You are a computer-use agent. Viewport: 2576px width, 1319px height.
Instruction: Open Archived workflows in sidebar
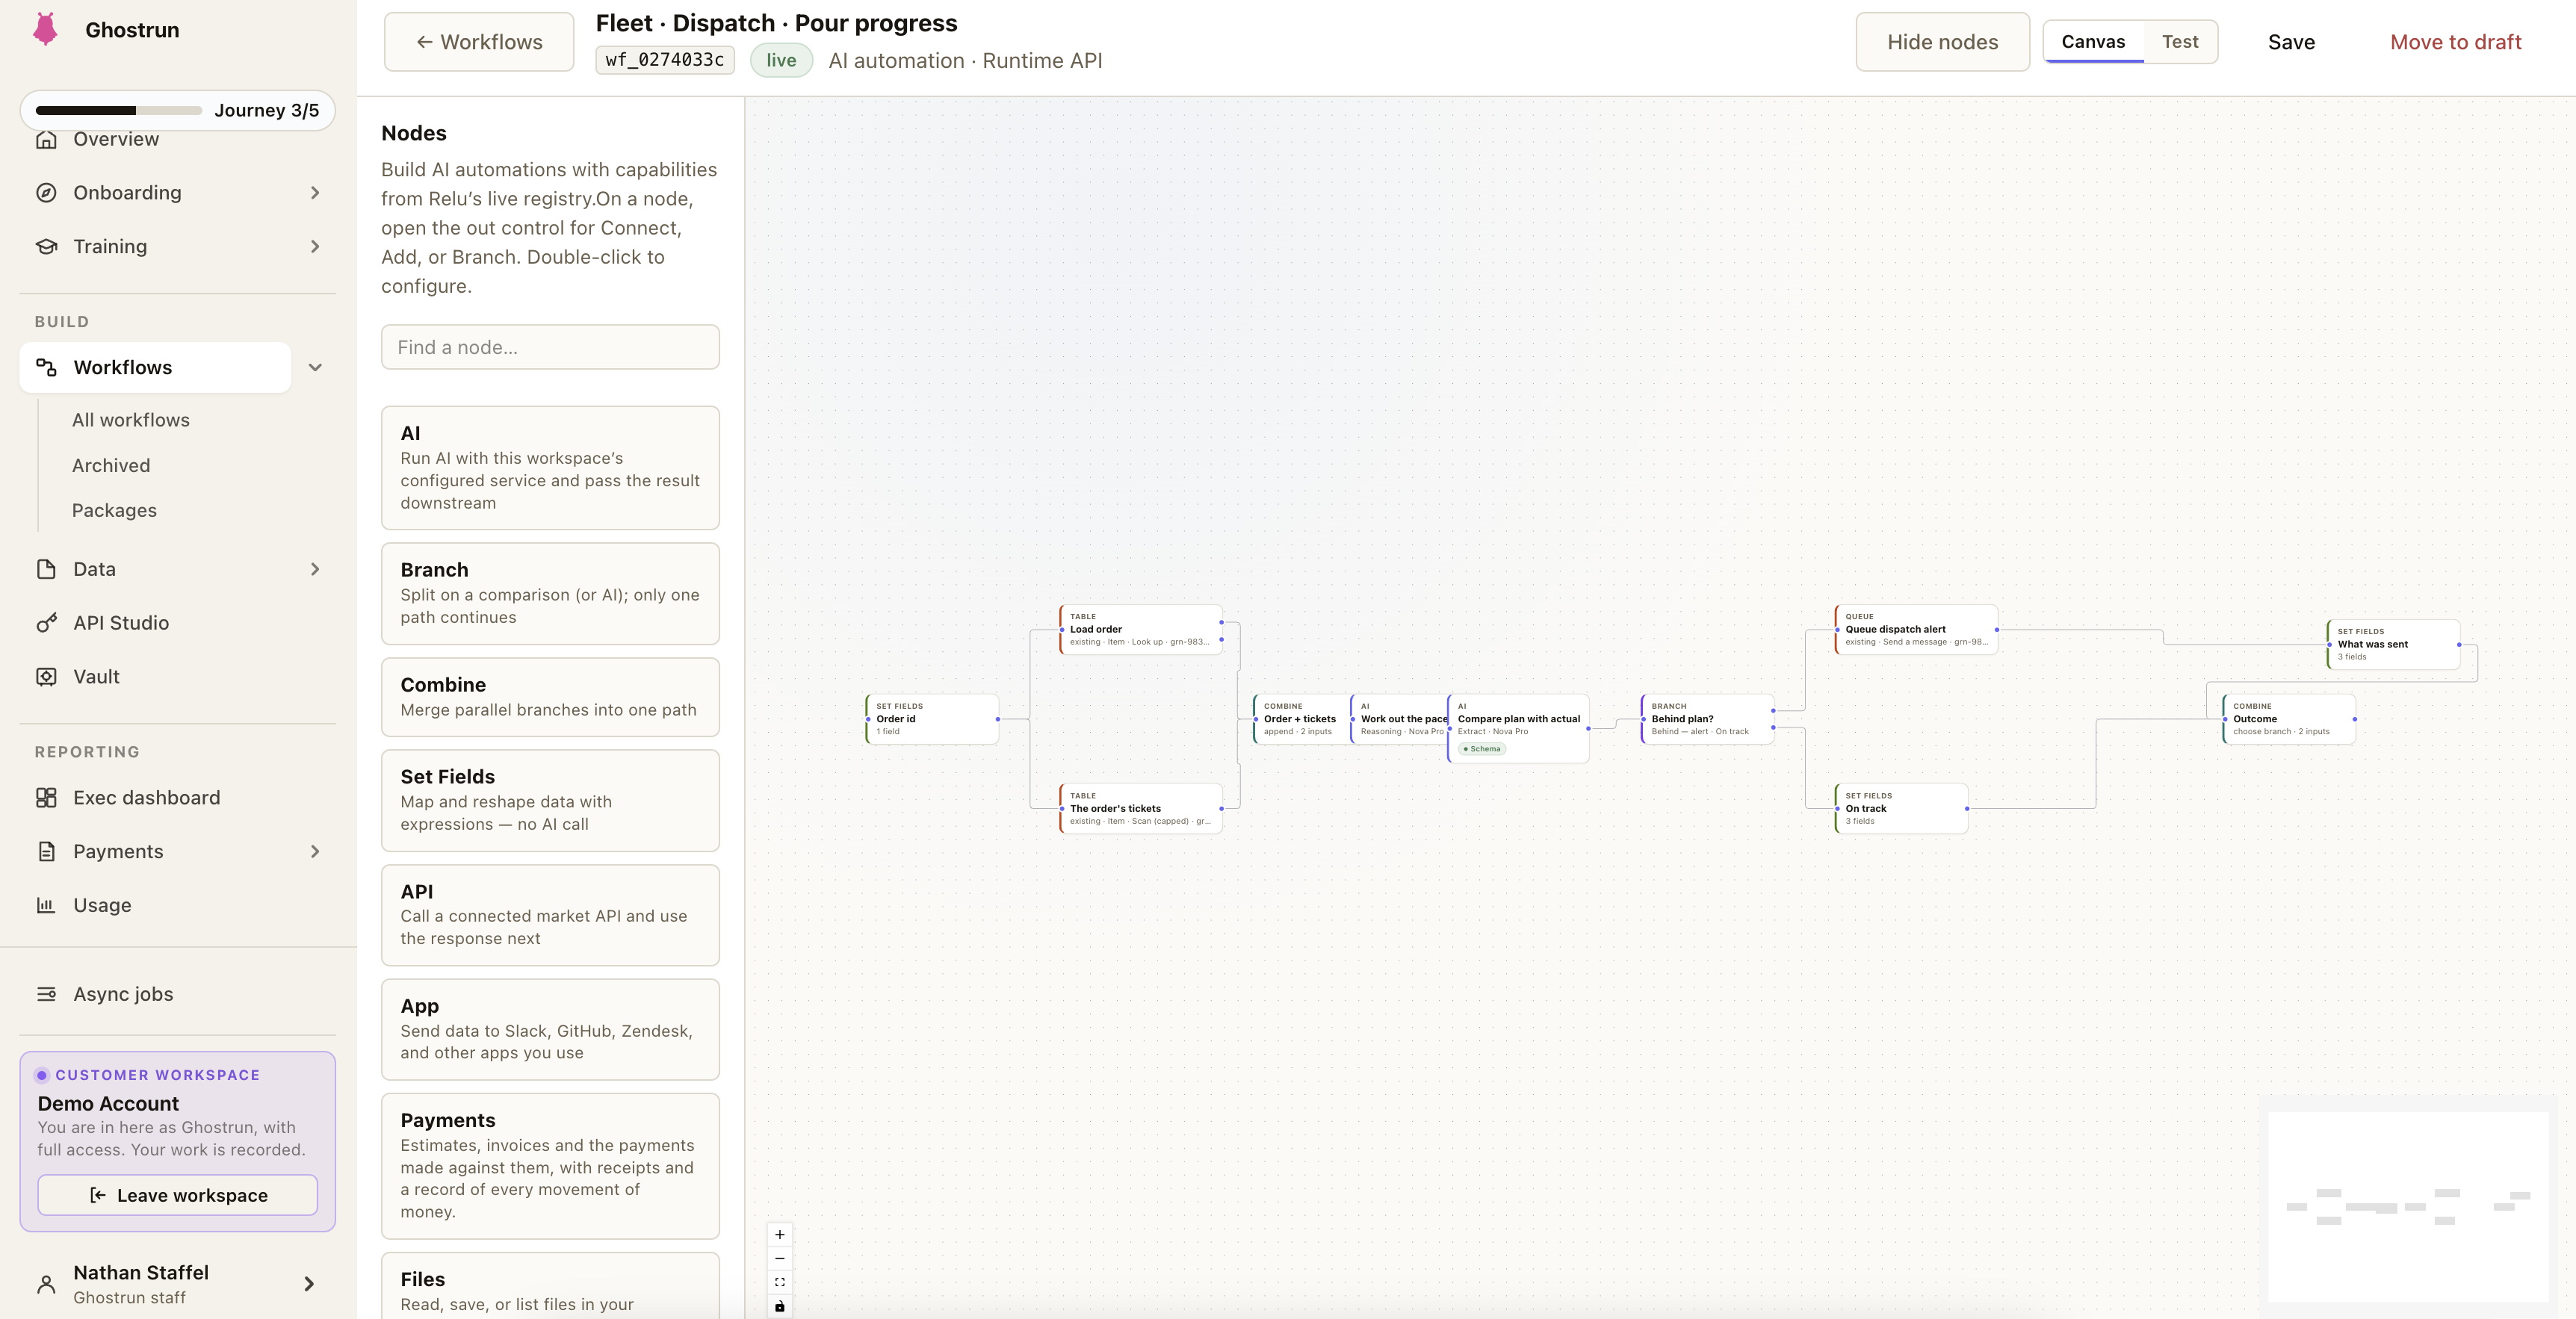111,466
